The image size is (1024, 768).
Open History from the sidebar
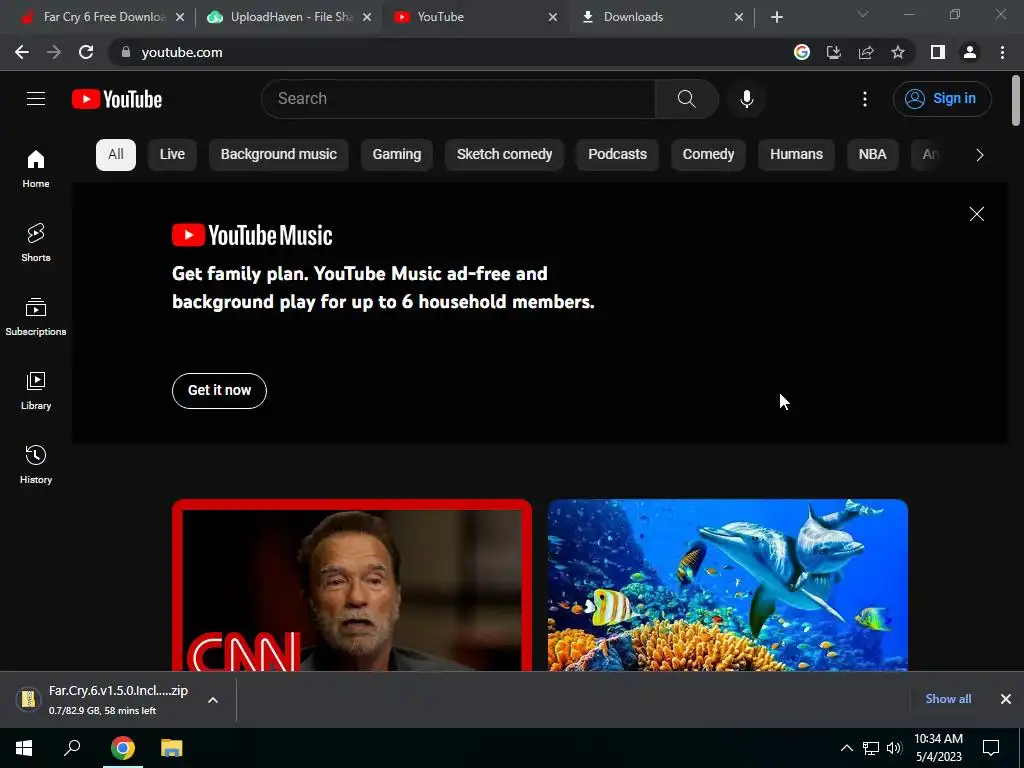36,464
